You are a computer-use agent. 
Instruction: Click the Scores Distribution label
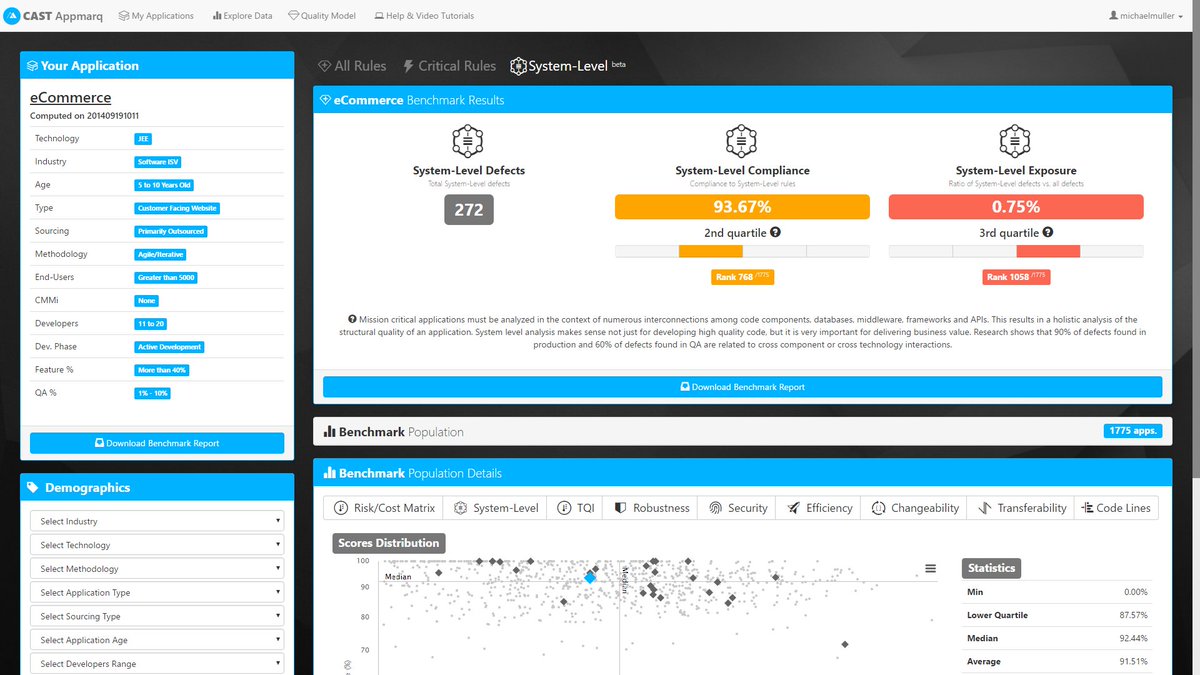tap(389, 543)
